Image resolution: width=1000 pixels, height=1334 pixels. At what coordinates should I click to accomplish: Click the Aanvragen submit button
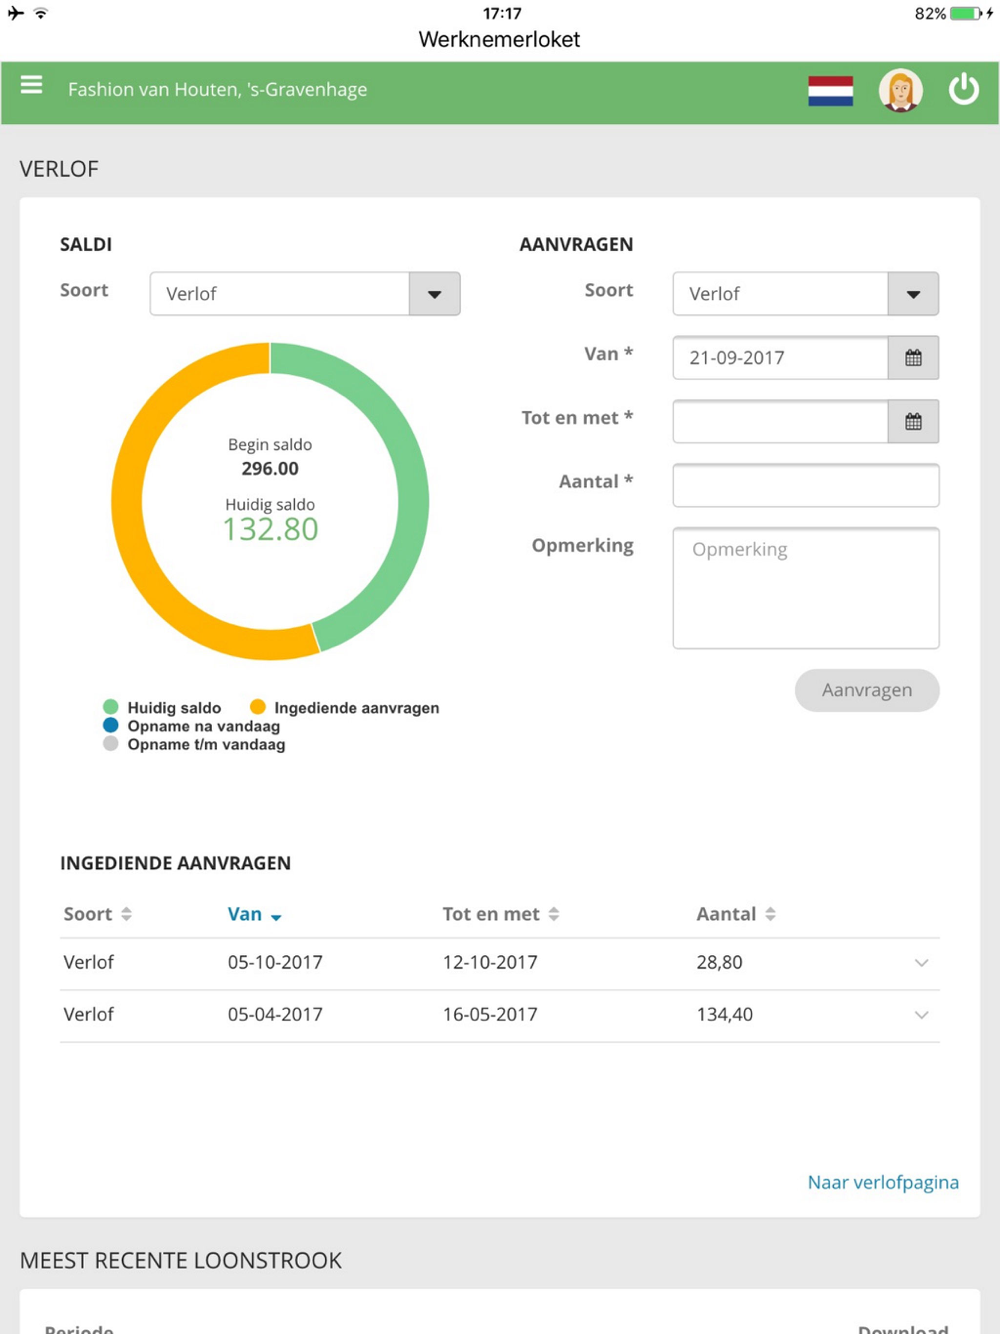pos(867,690)
